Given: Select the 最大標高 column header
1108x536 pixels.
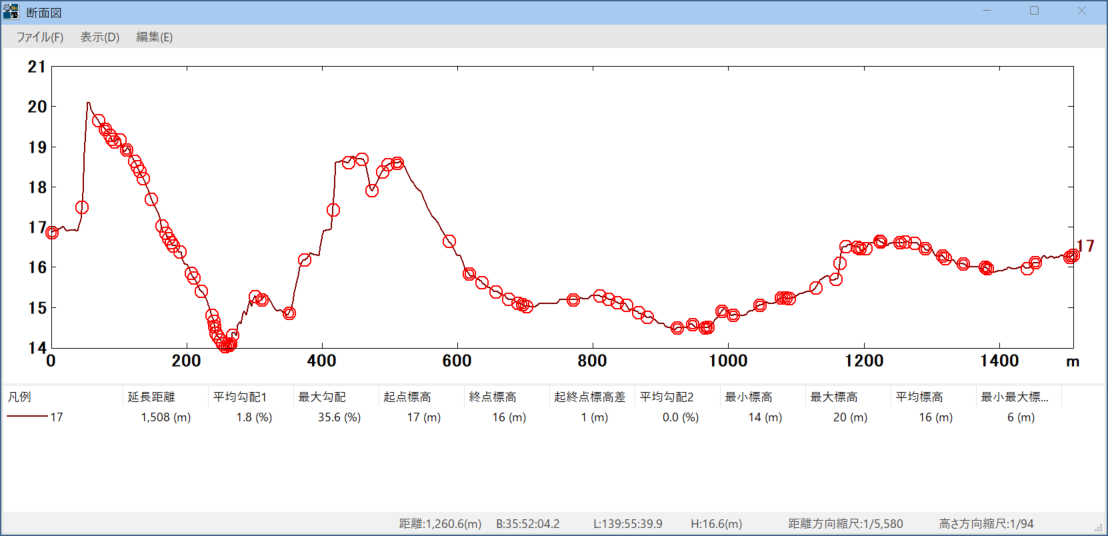Looking at the screenshot, I should 847,397.
